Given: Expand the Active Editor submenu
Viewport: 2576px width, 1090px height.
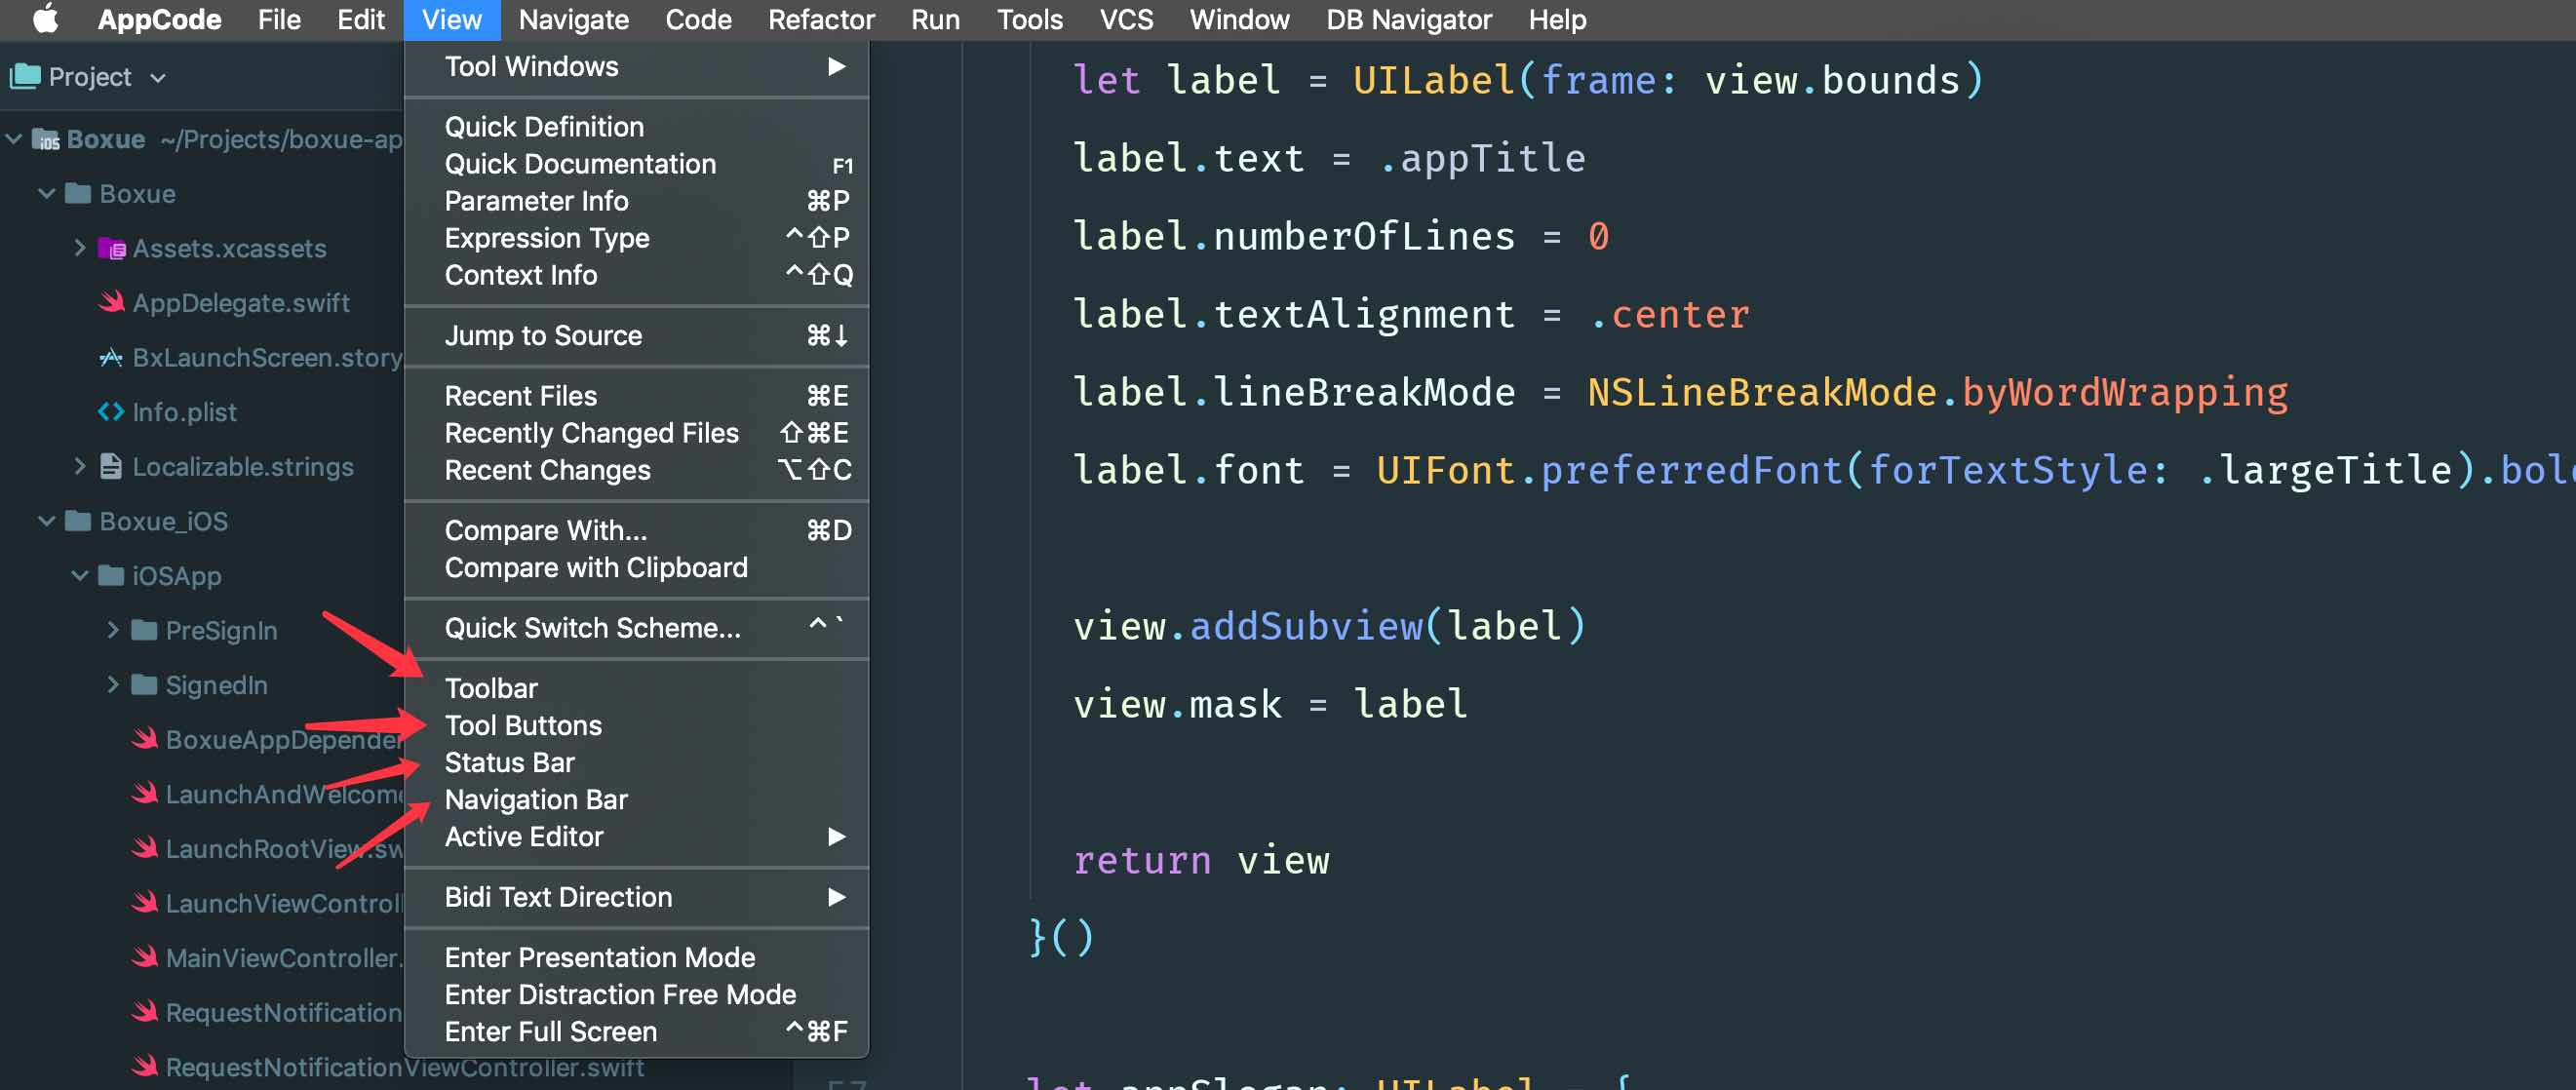Looking at the screenshot, I should click(636, 836).
